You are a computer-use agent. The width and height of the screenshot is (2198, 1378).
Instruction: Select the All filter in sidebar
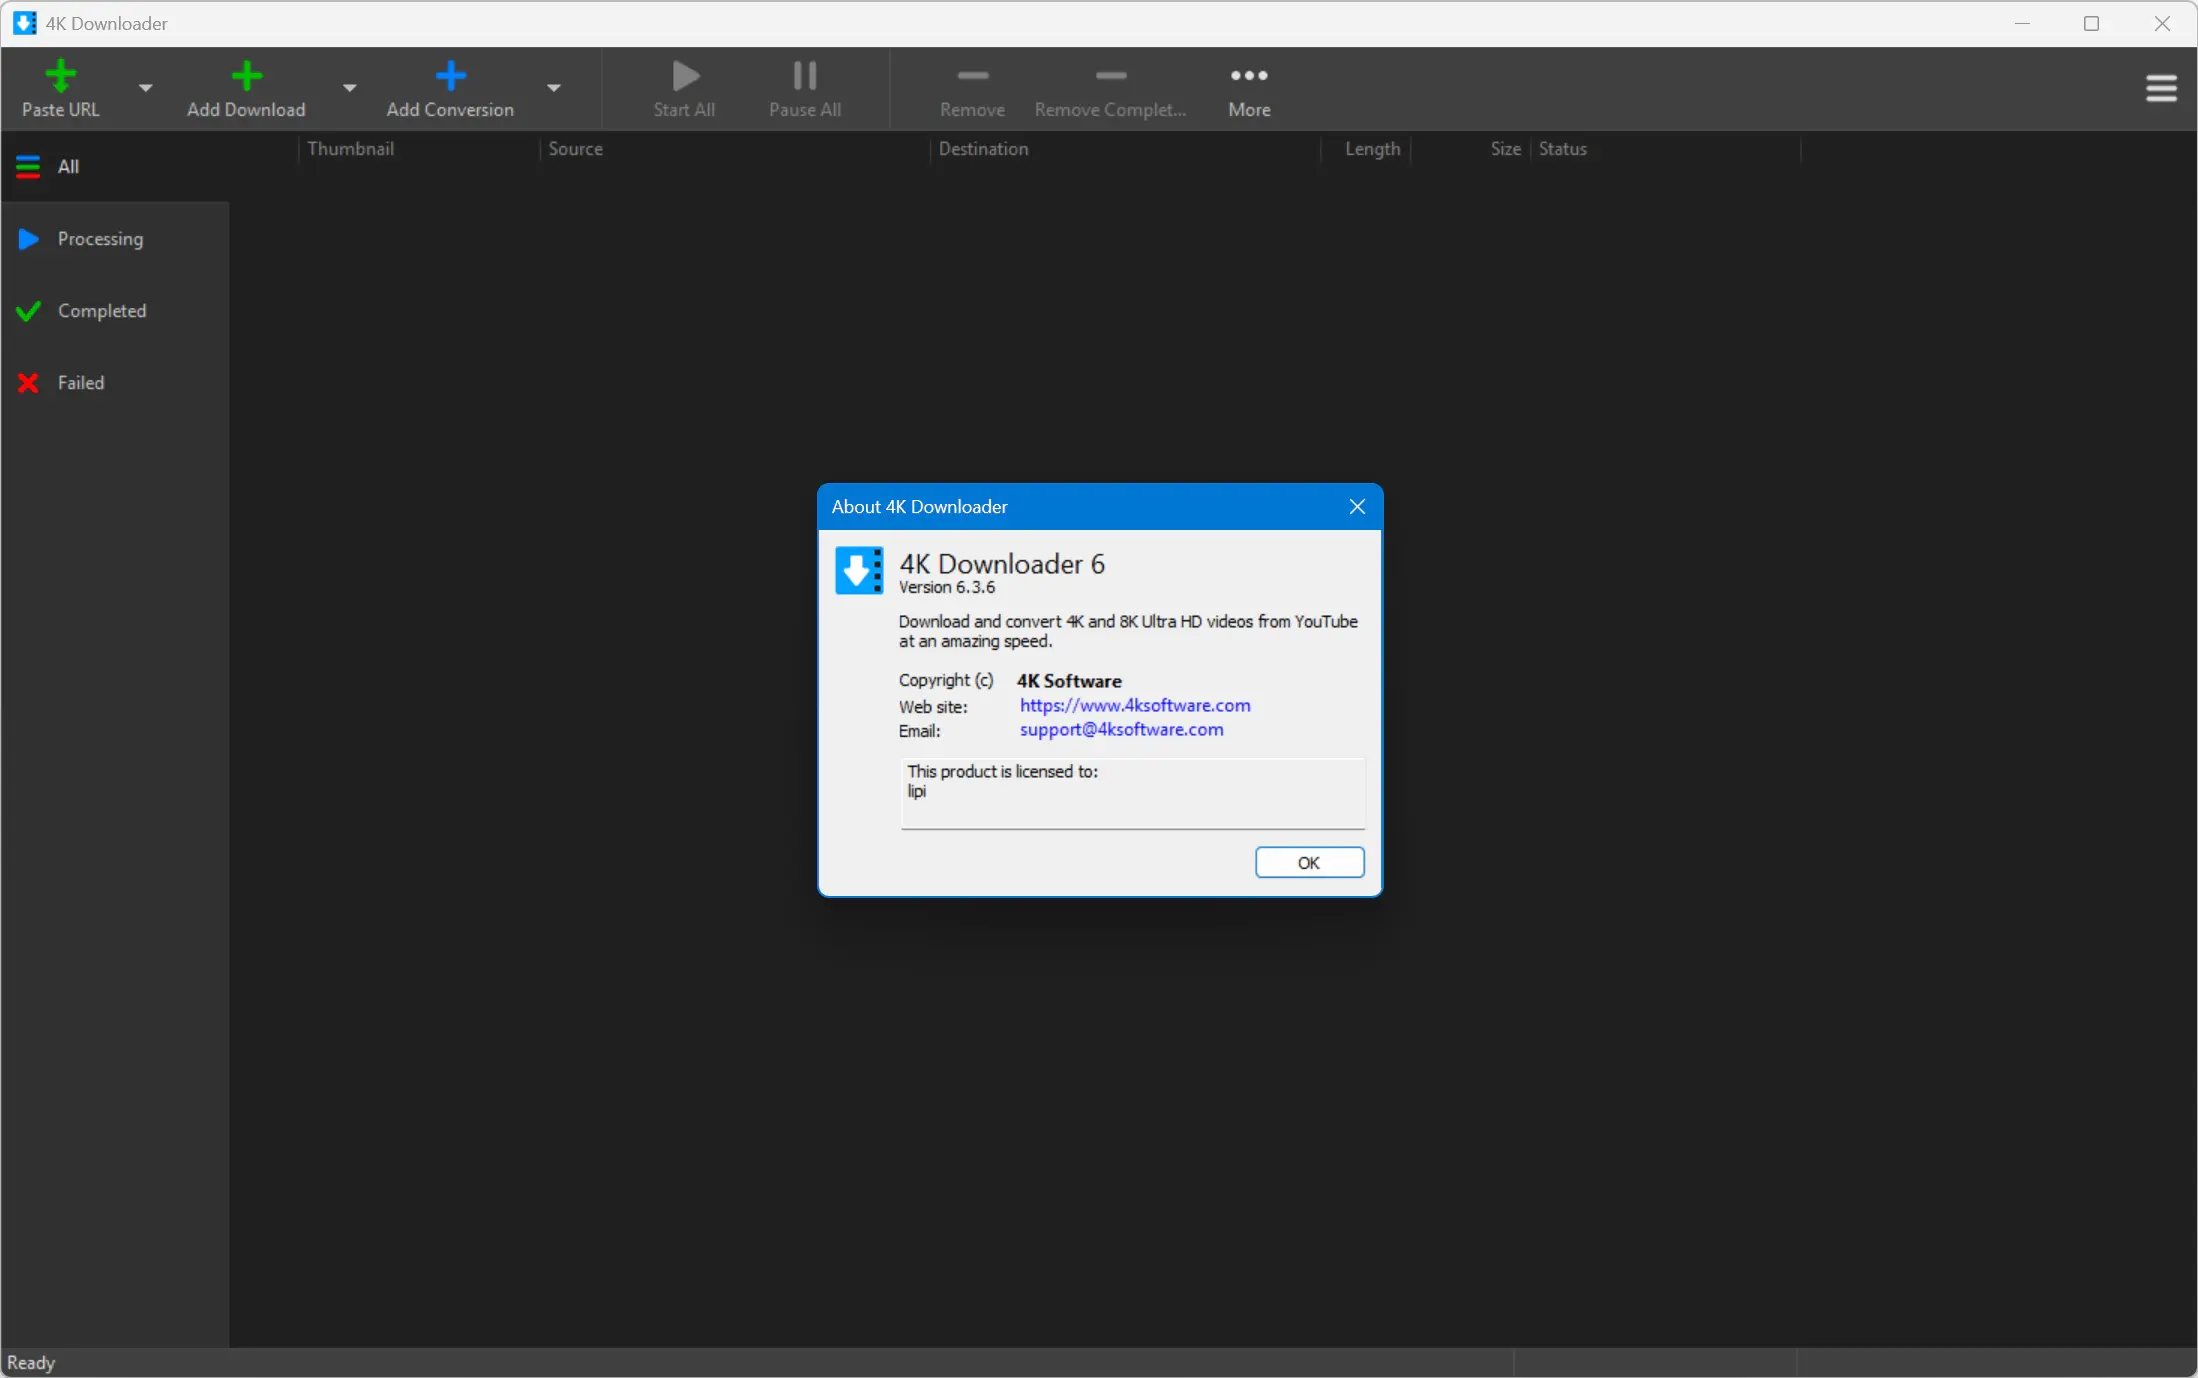(68, 167)
